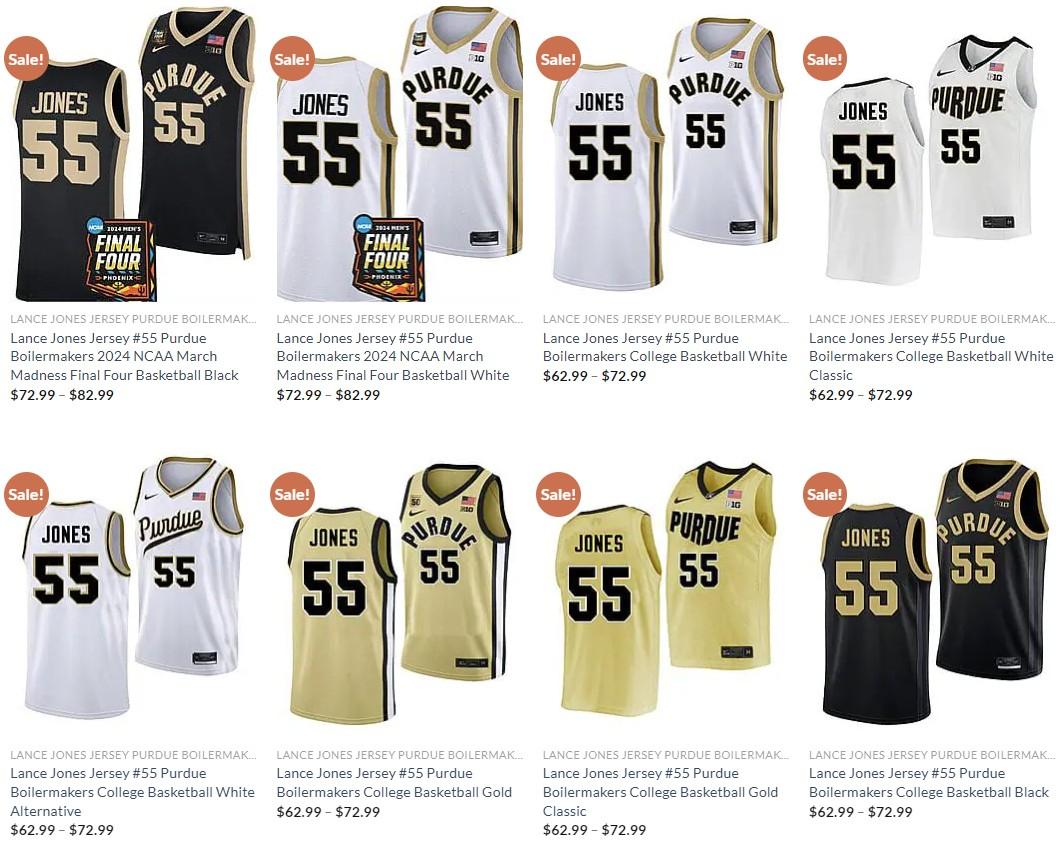Open the College Basketball Gold jersey image
The image size is (1061, 845).
tap(399, 590)
